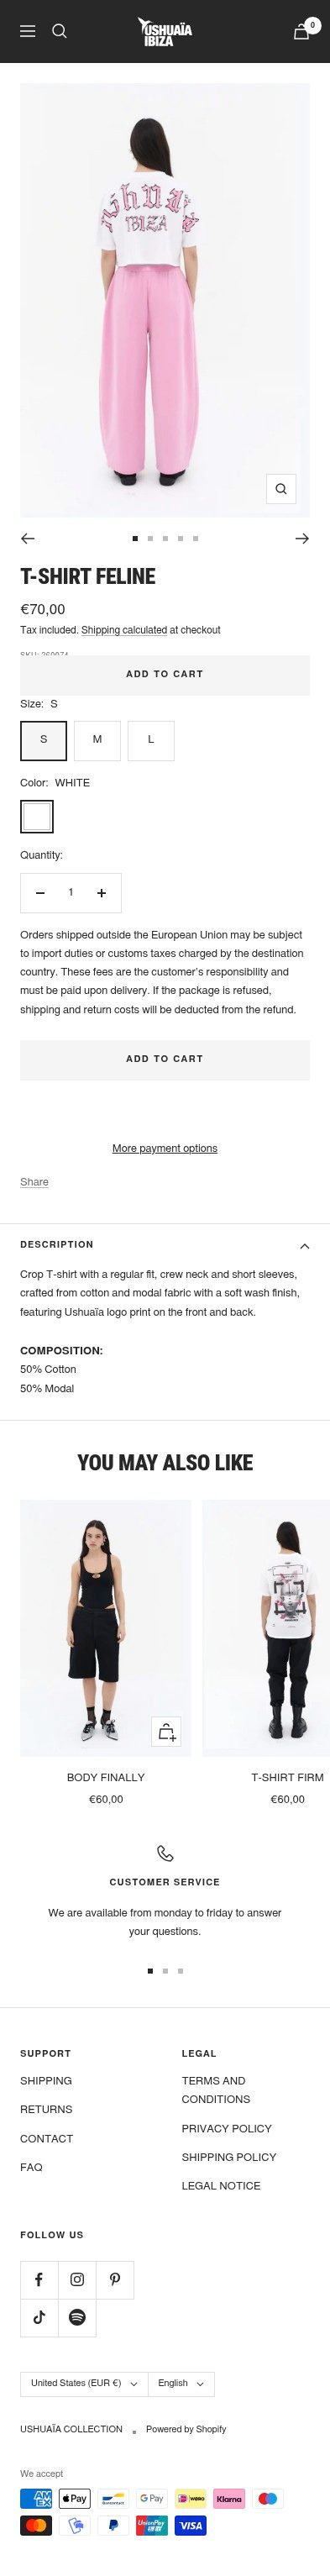Go to next product image arrow
The width and height of the screenshot is (330, 2576).
(302, 538)
